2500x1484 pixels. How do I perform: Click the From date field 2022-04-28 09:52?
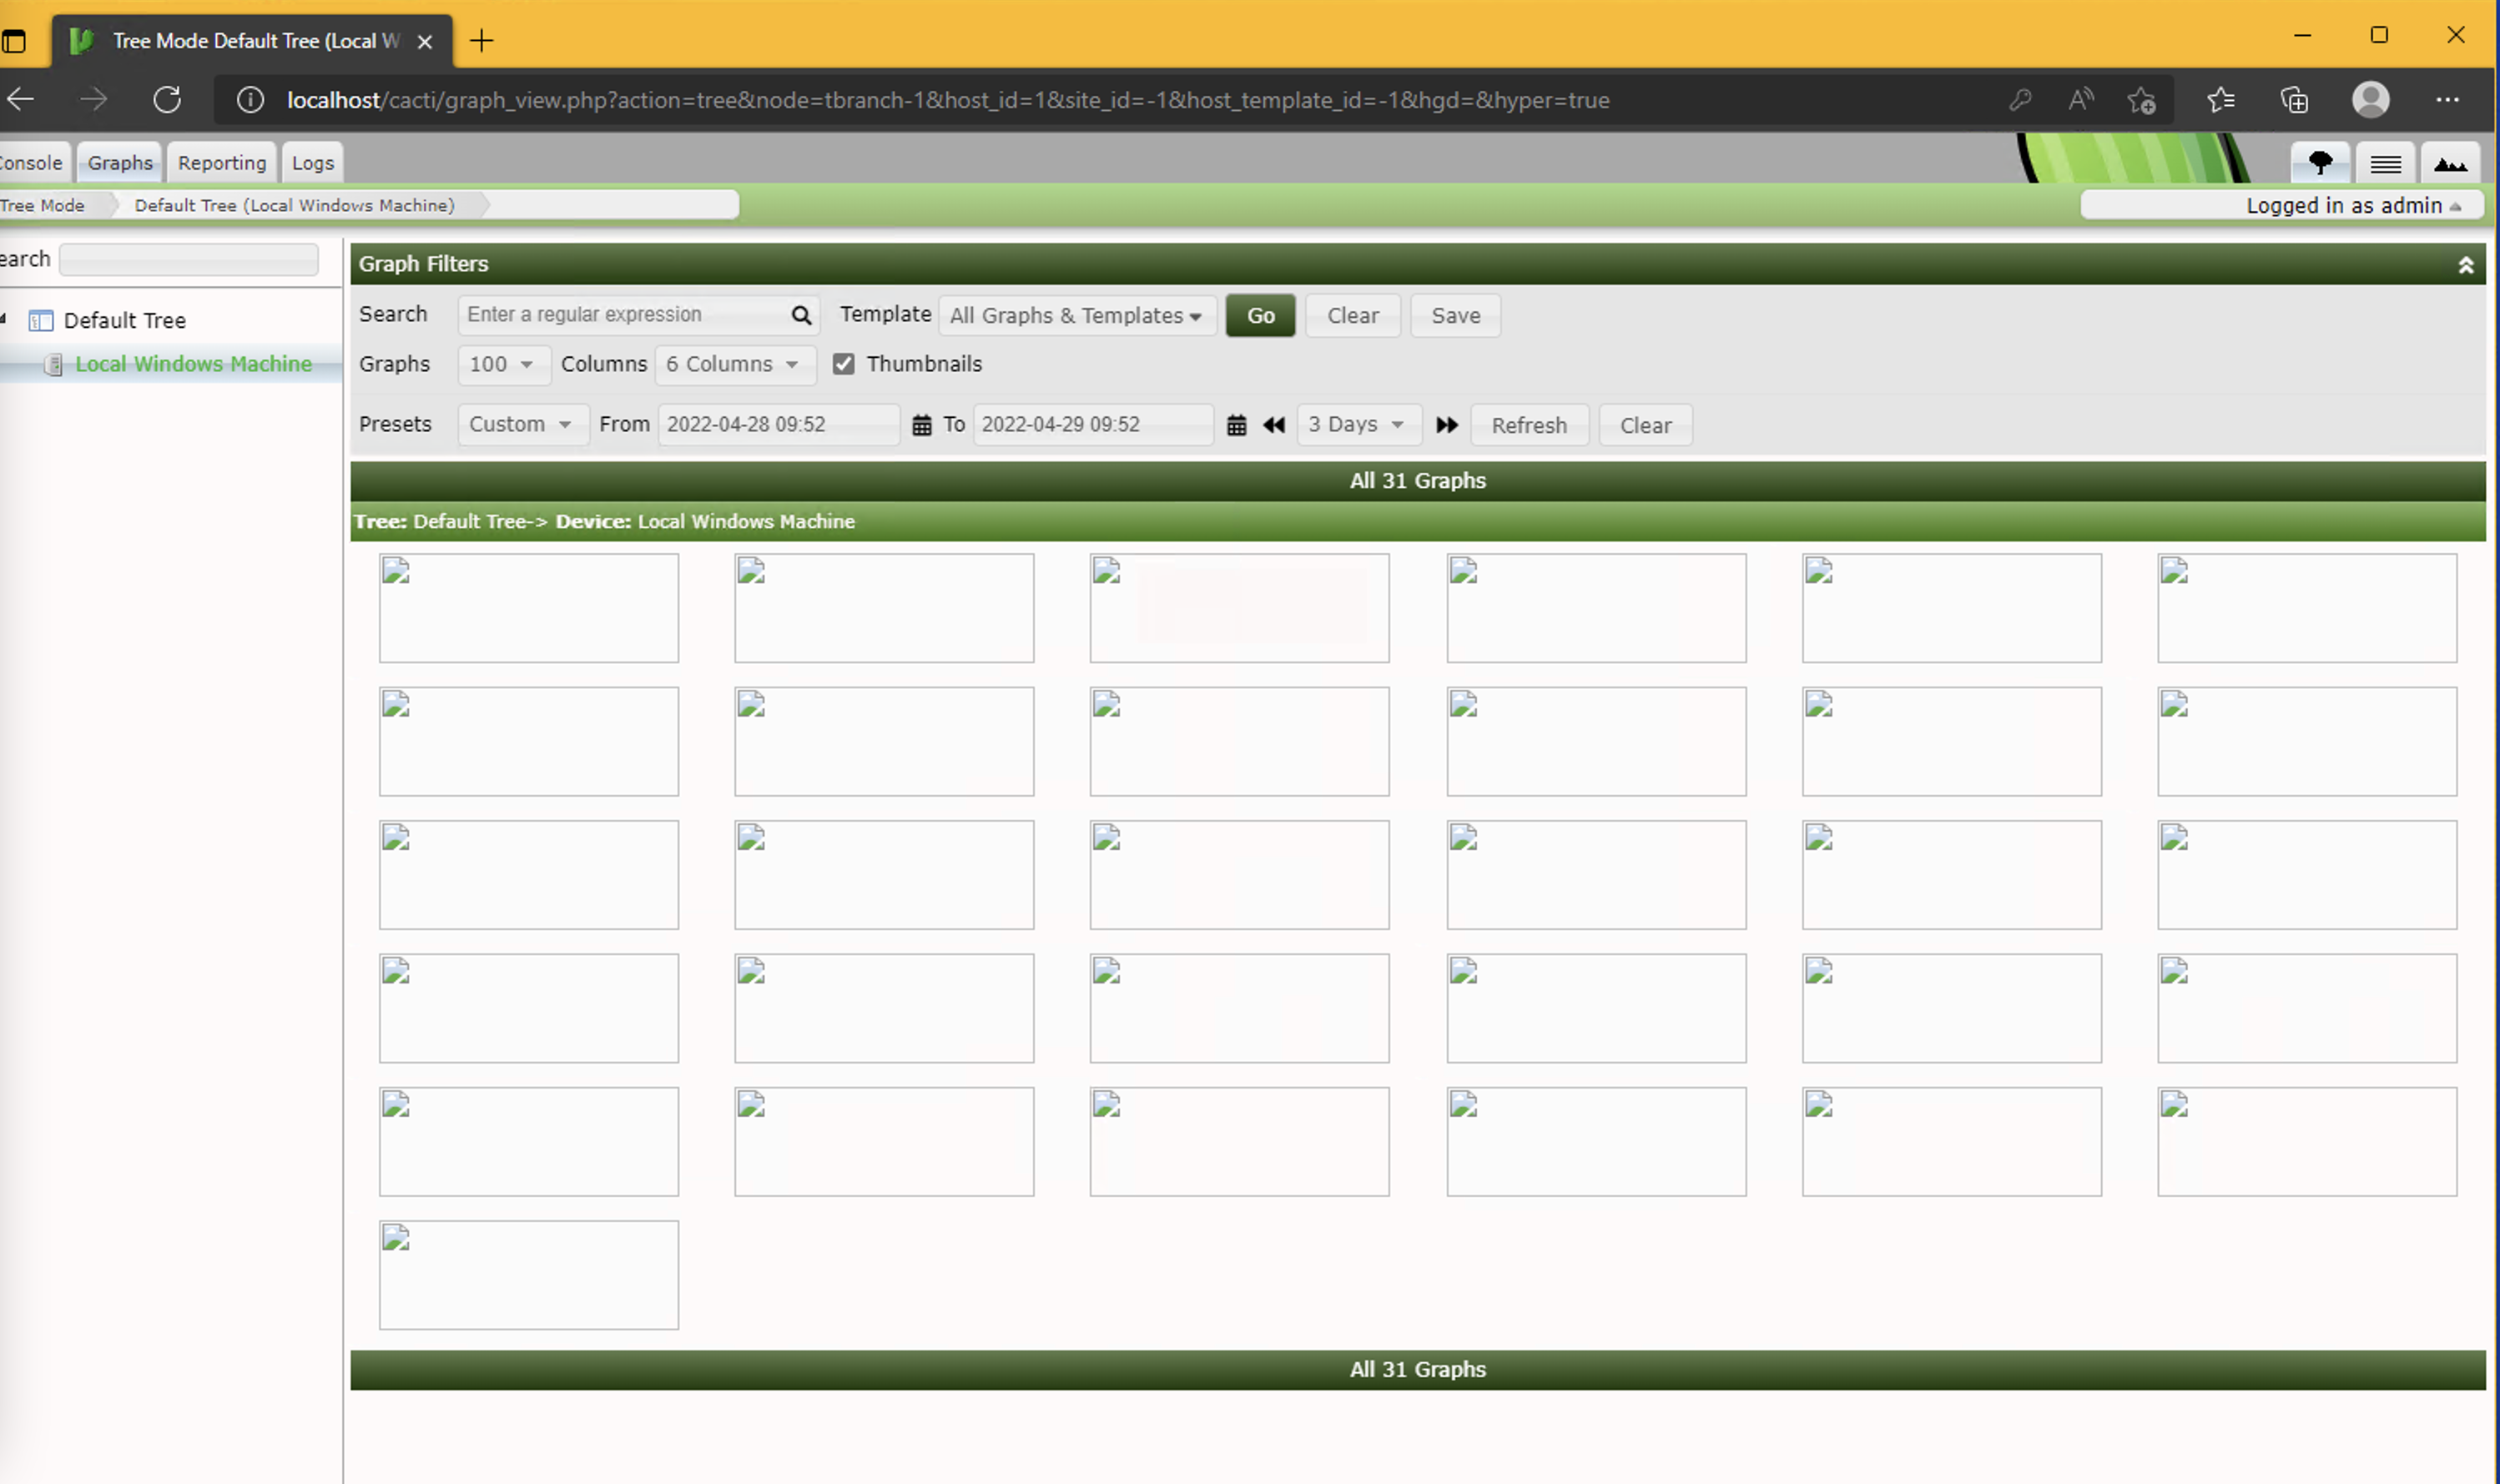[778, 425]
